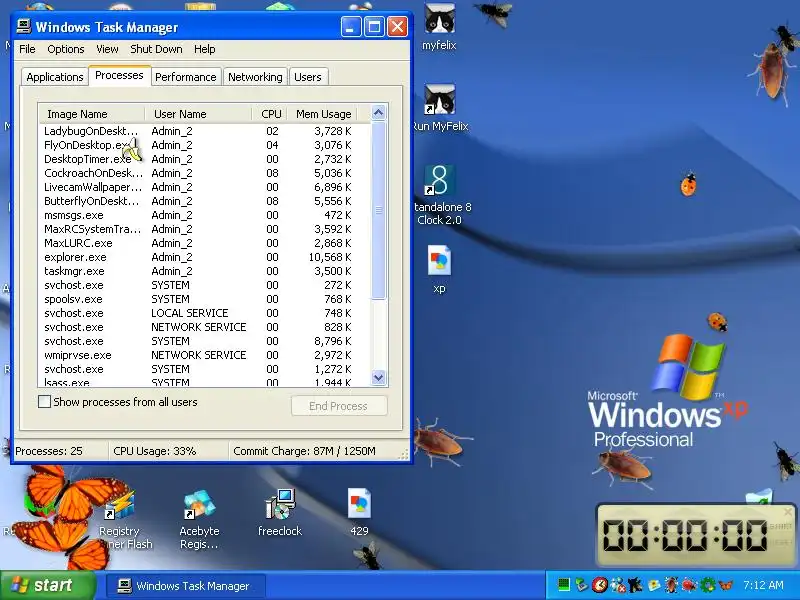Click the black fly tray icon
Image resolution: width=800 pixels, height=600 pixels.
(635, 585)
